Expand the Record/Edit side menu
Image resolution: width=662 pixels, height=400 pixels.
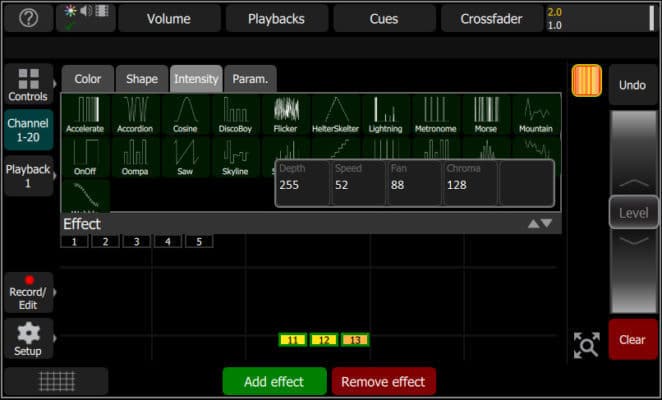tap(29, 291)
